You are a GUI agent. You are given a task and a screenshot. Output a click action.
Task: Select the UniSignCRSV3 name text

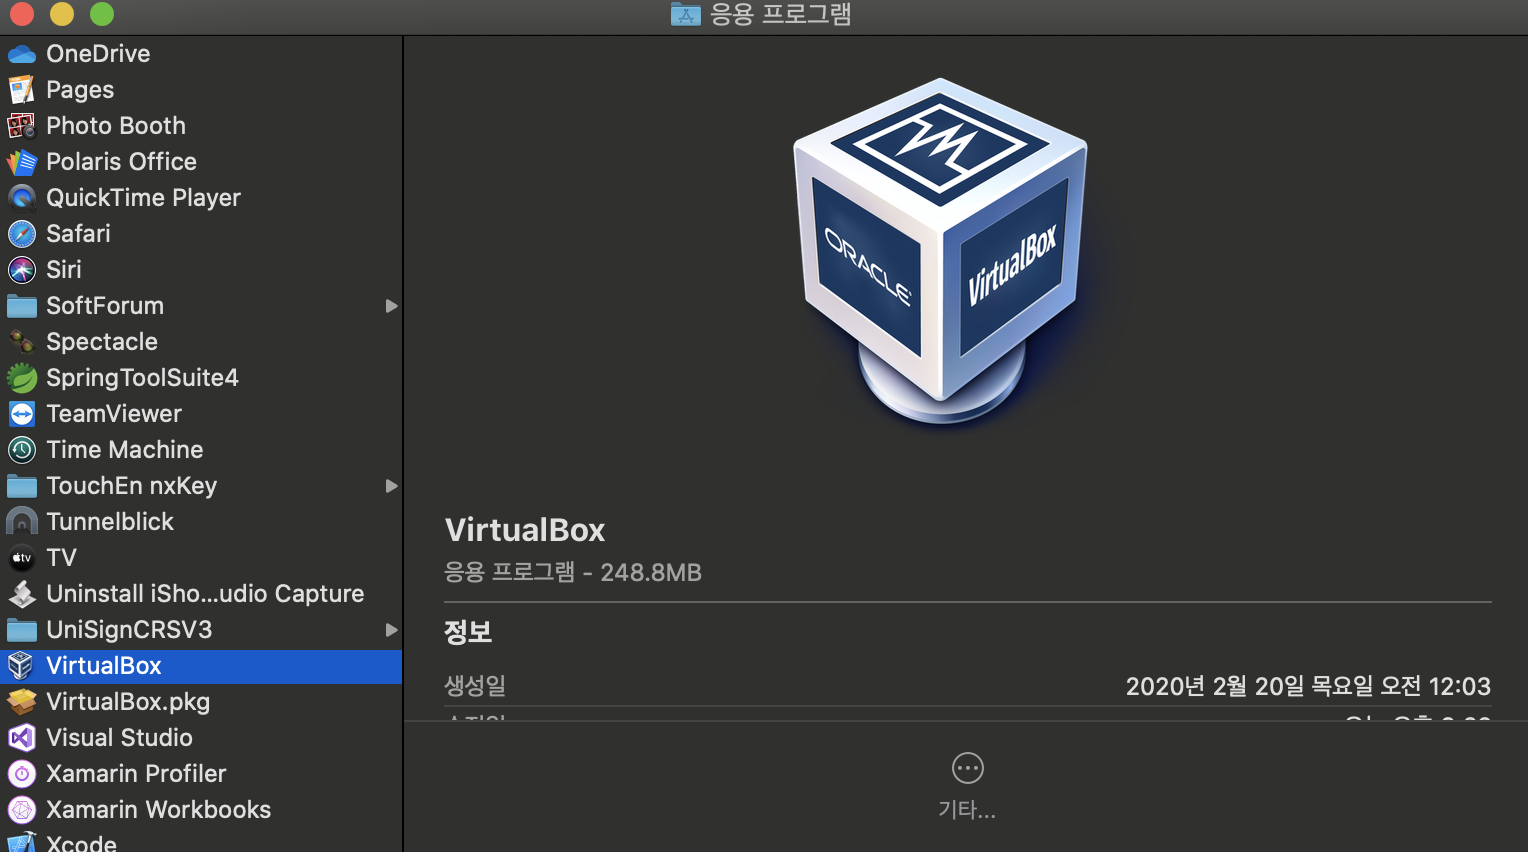coord(129,630)
